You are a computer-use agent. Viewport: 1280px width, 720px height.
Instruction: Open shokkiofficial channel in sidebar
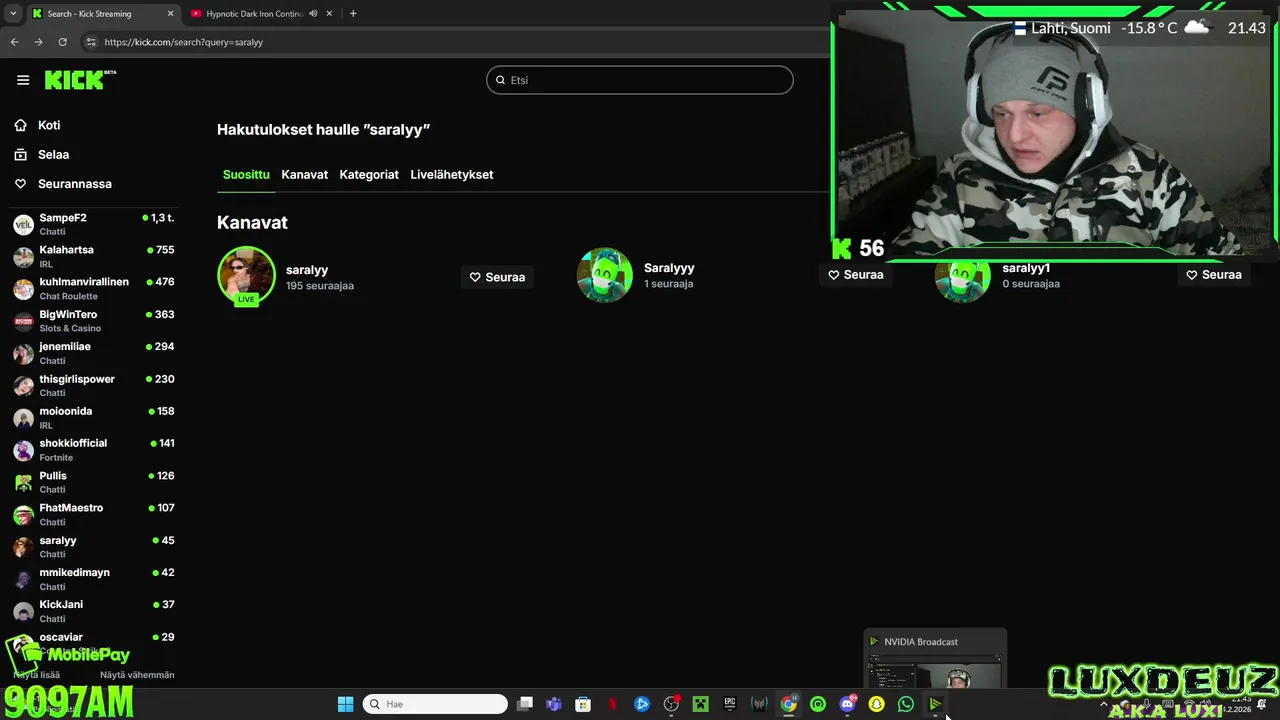point(93,450)
